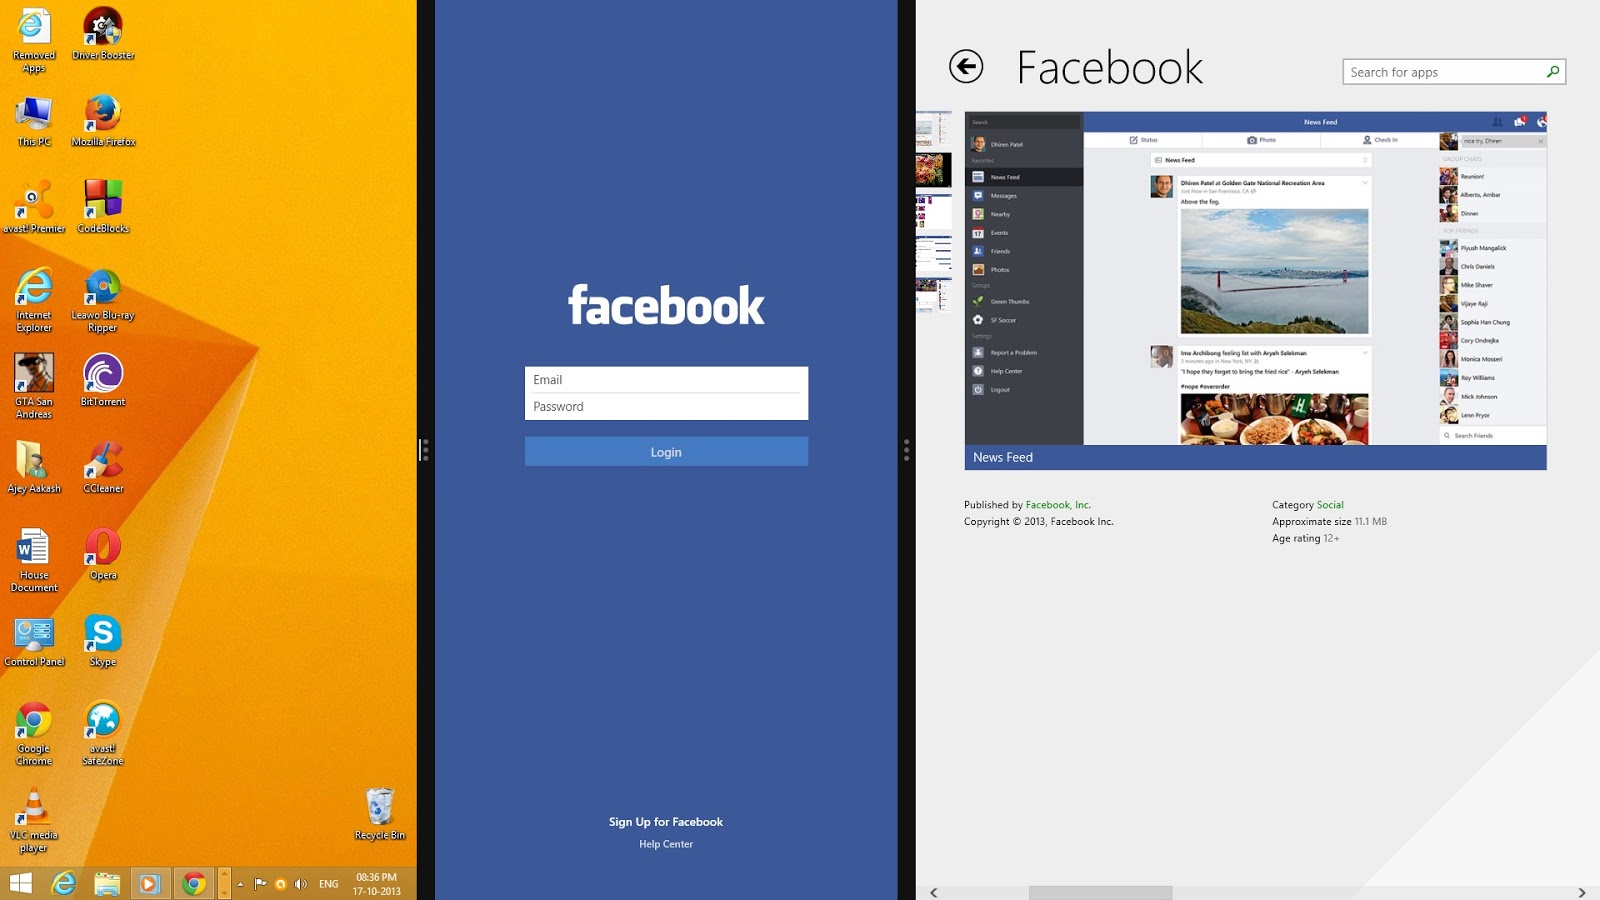Open the Action Center flag icon
Image resolution: width=1600 pixels, height=900 pixels.
(260, 884)
